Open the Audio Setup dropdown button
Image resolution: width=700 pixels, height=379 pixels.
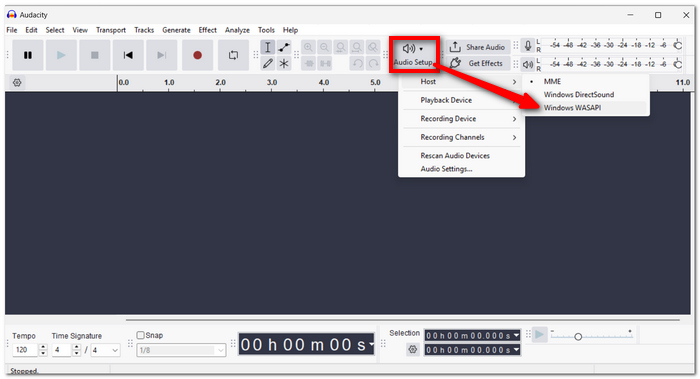tap(414, 54)
